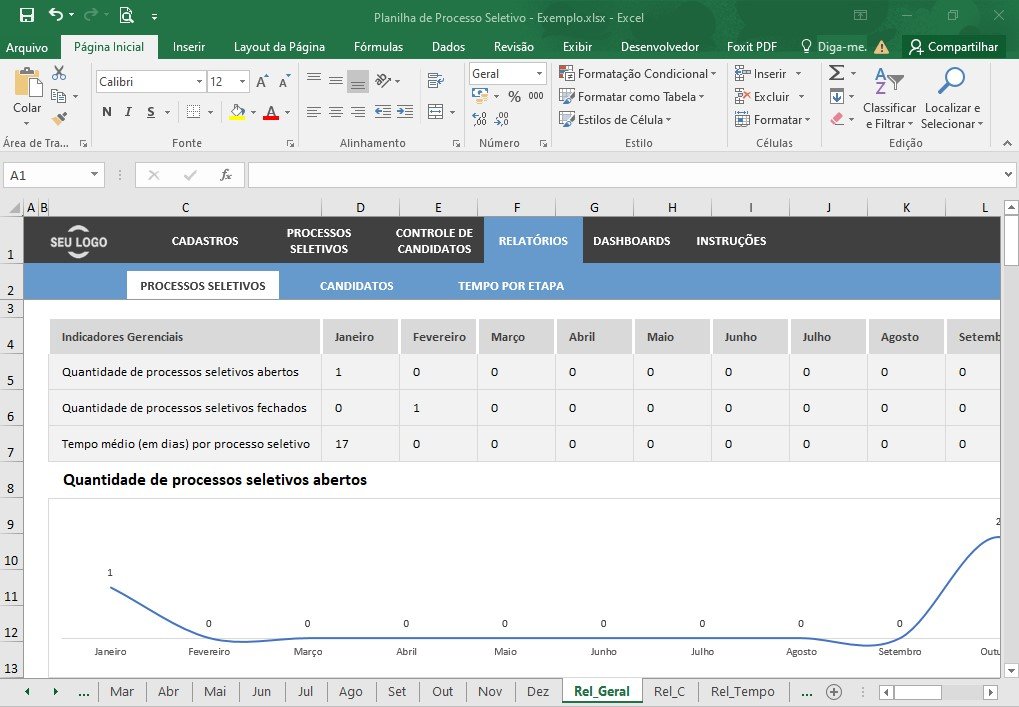Align text to the bottom of the cell

[x=357, y=81]
